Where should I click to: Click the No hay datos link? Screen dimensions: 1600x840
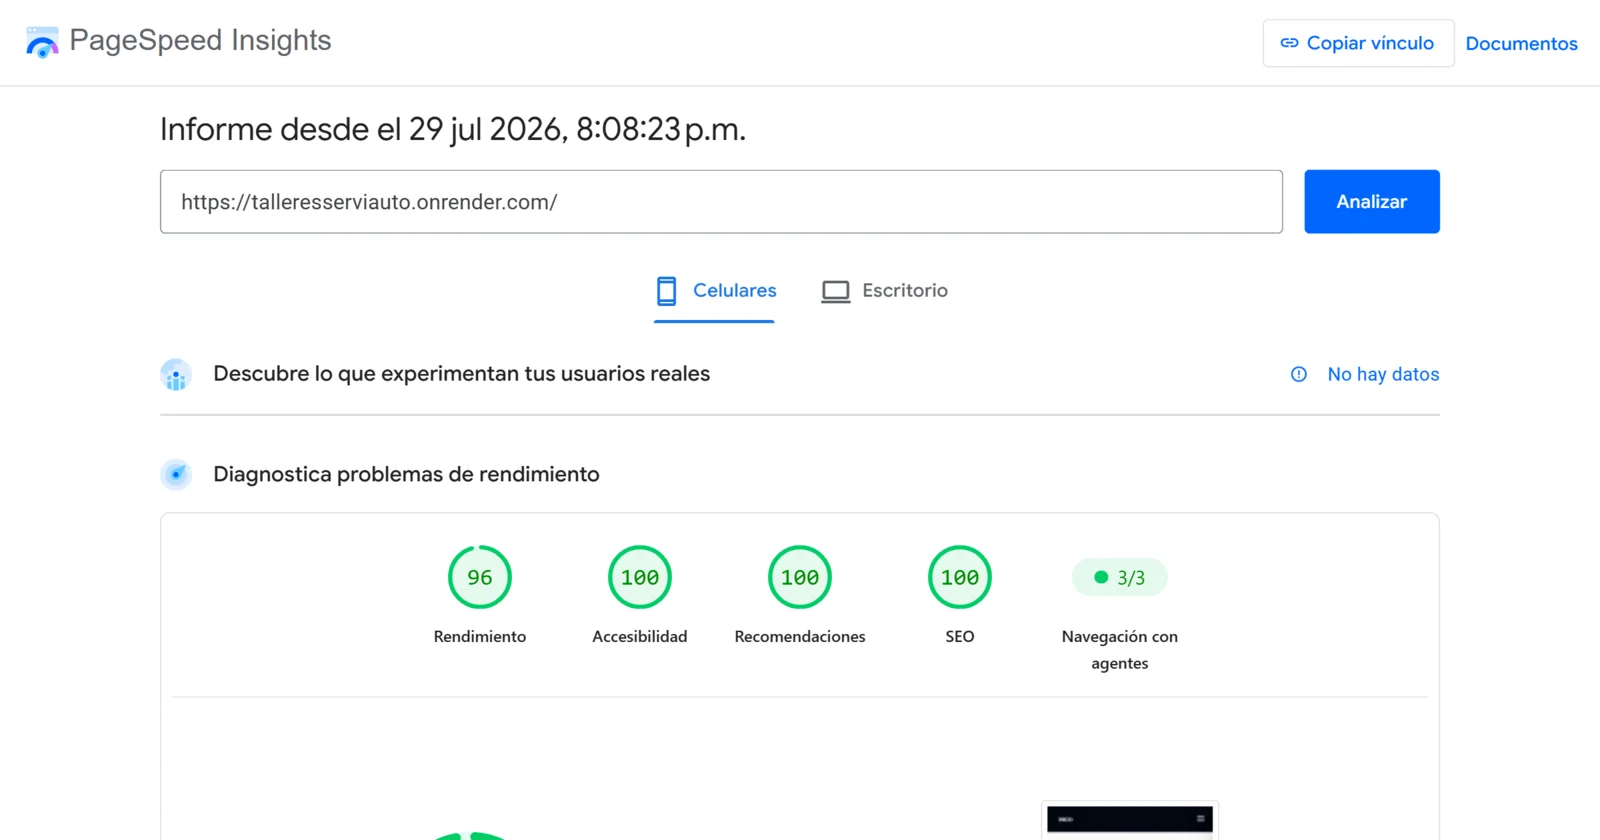pos(1383,374)
